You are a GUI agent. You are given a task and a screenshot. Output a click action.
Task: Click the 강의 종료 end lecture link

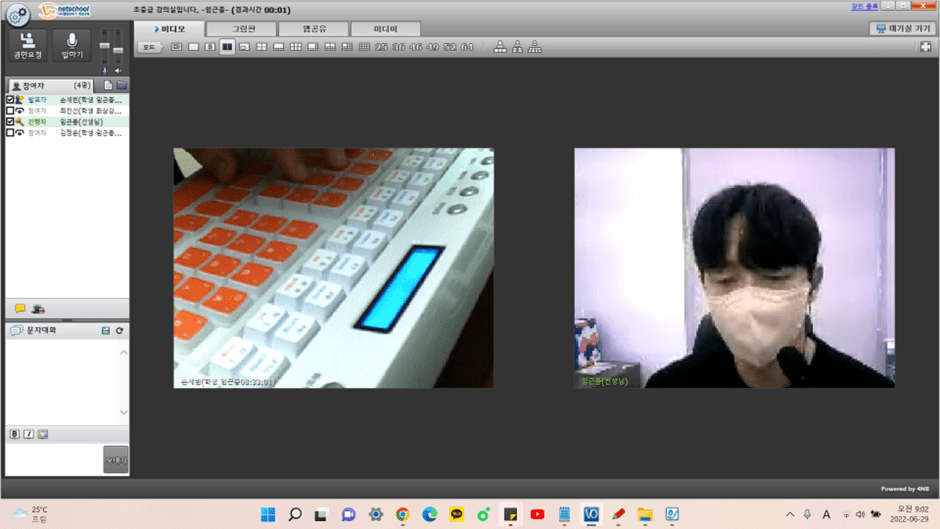tap(864, 6)
